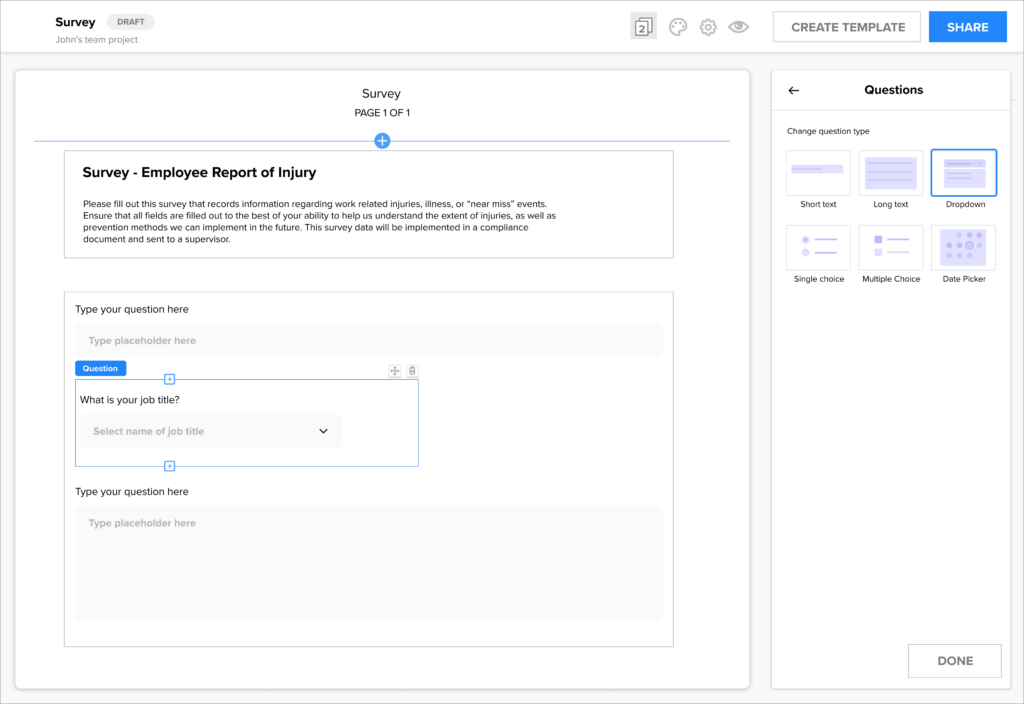Go back using the Questions panel arrow
Screen dimensions: 1024x704
pyautogui.click(x=793, y=90)
